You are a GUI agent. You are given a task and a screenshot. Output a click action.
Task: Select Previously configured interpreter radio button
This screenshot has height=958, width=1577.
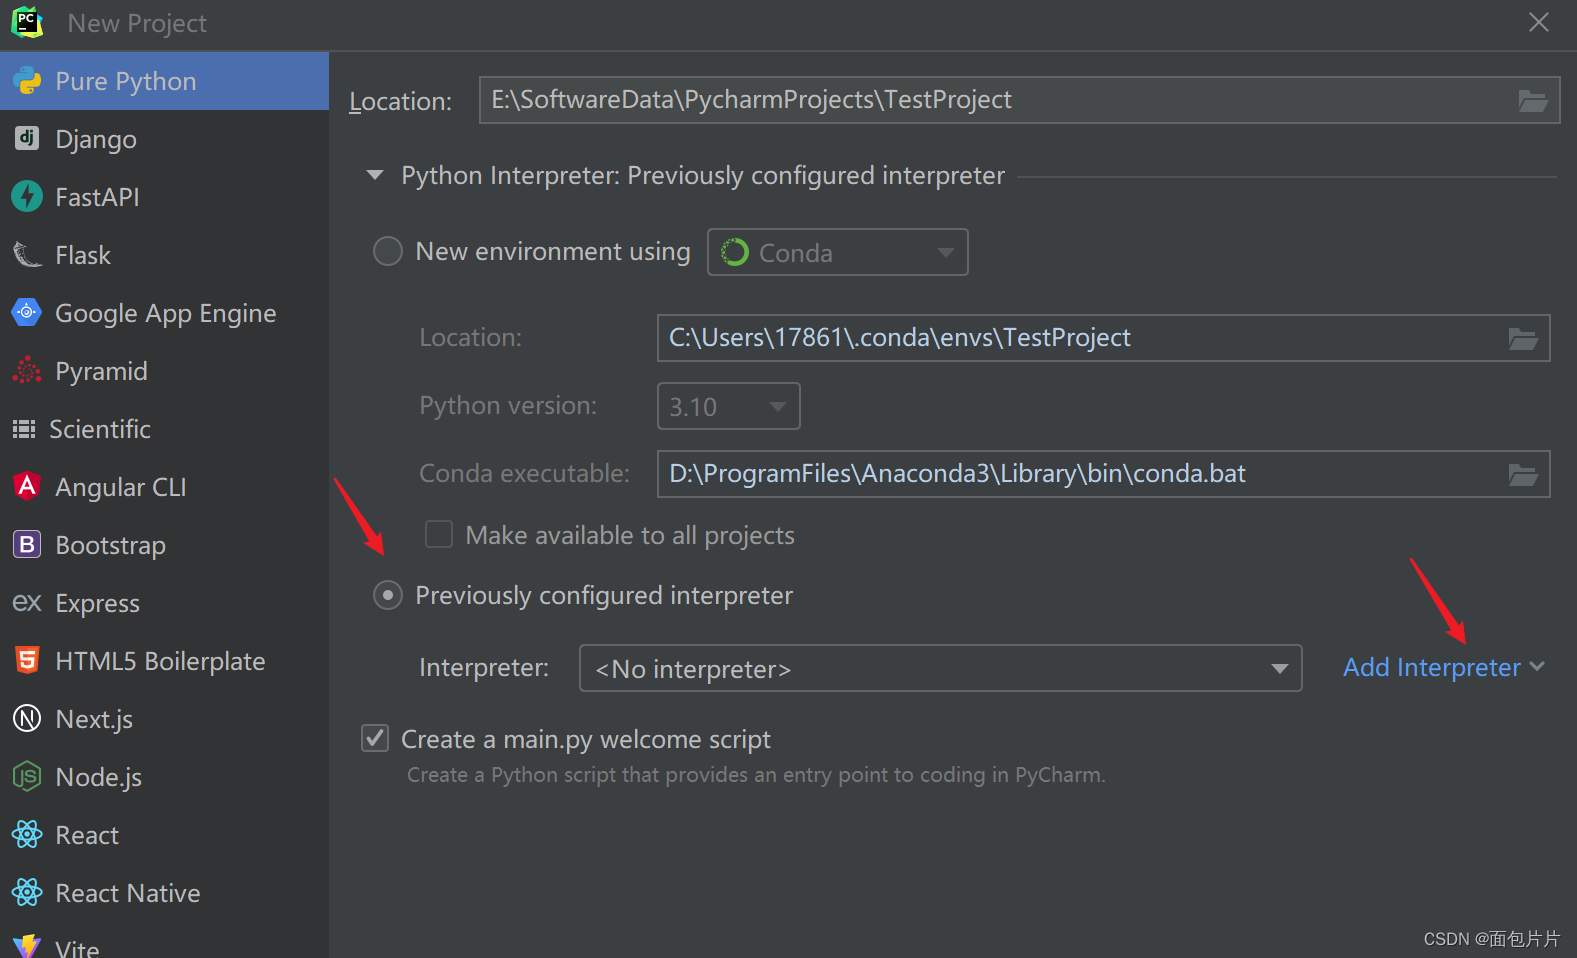pyautogui.click(x=388, y=595)
